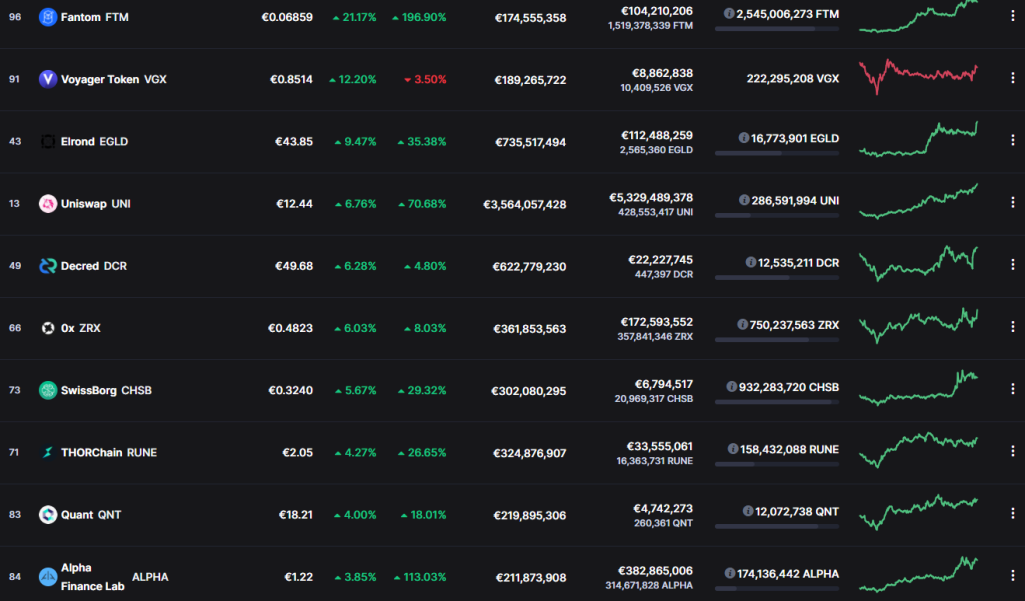1025x601 pixels.
Task: Click the info icon beside EGLD supply
Action: (743, 138)
